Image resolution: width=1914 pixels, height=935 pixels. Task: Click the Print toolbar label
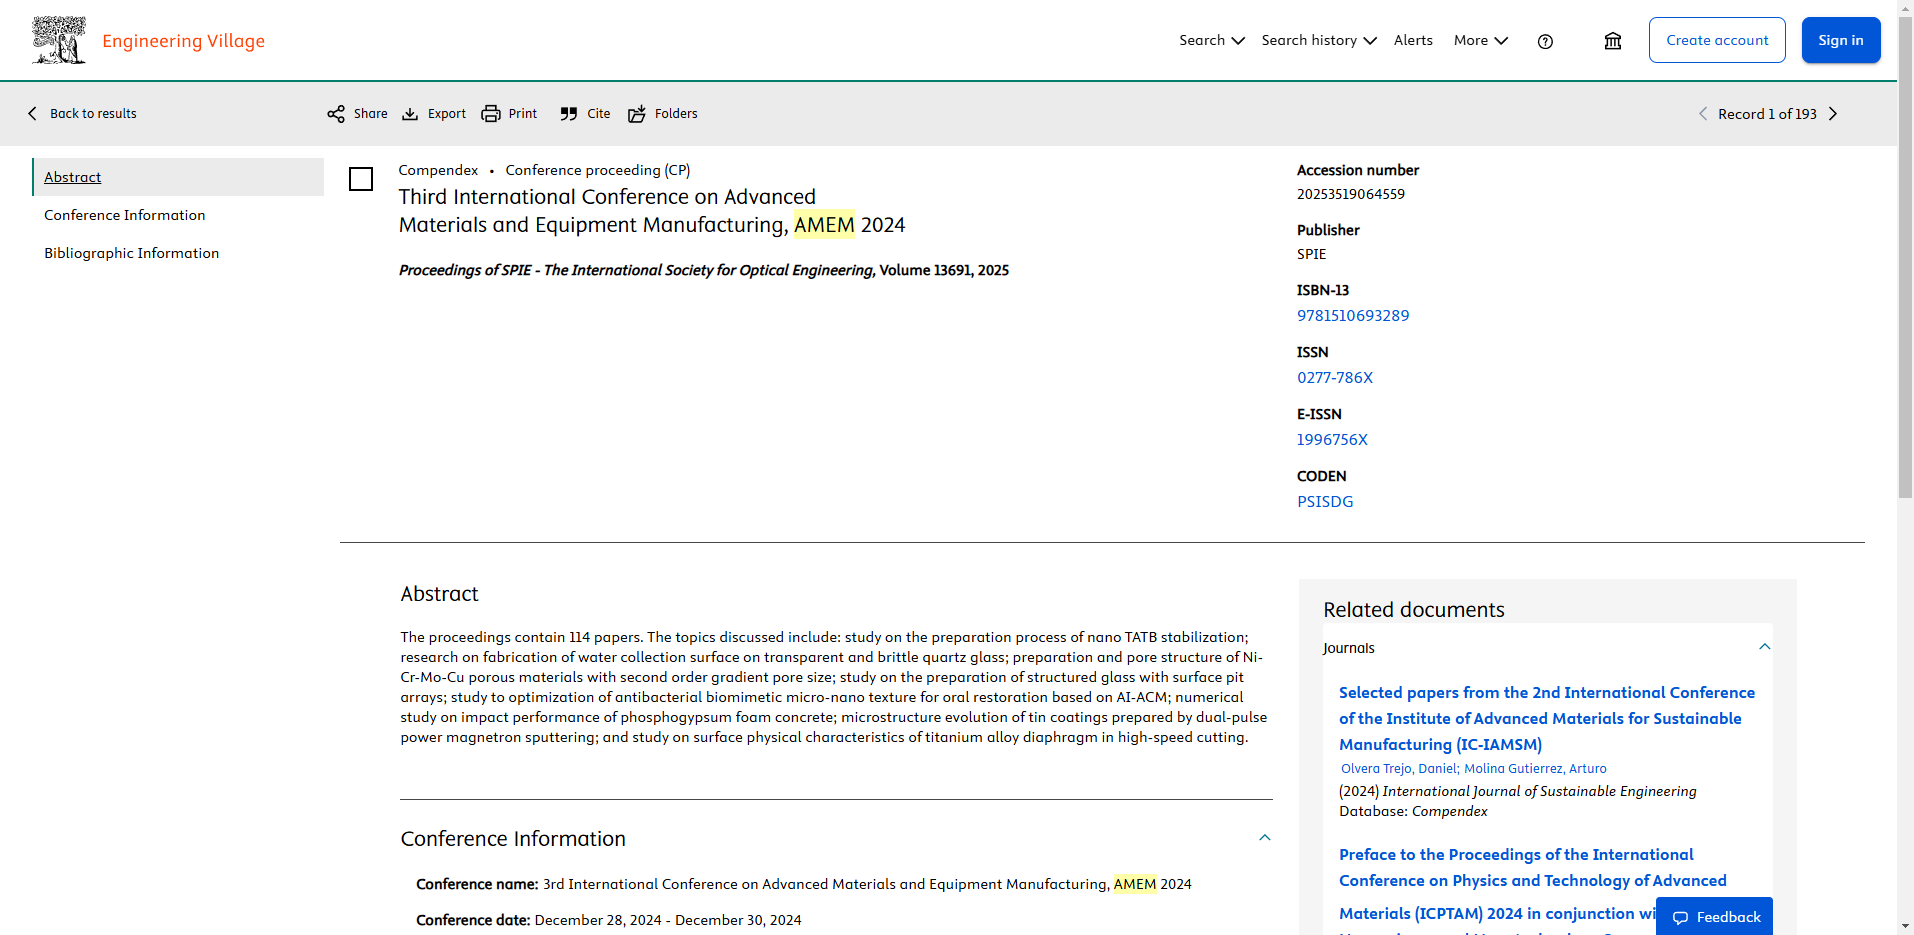523,114
